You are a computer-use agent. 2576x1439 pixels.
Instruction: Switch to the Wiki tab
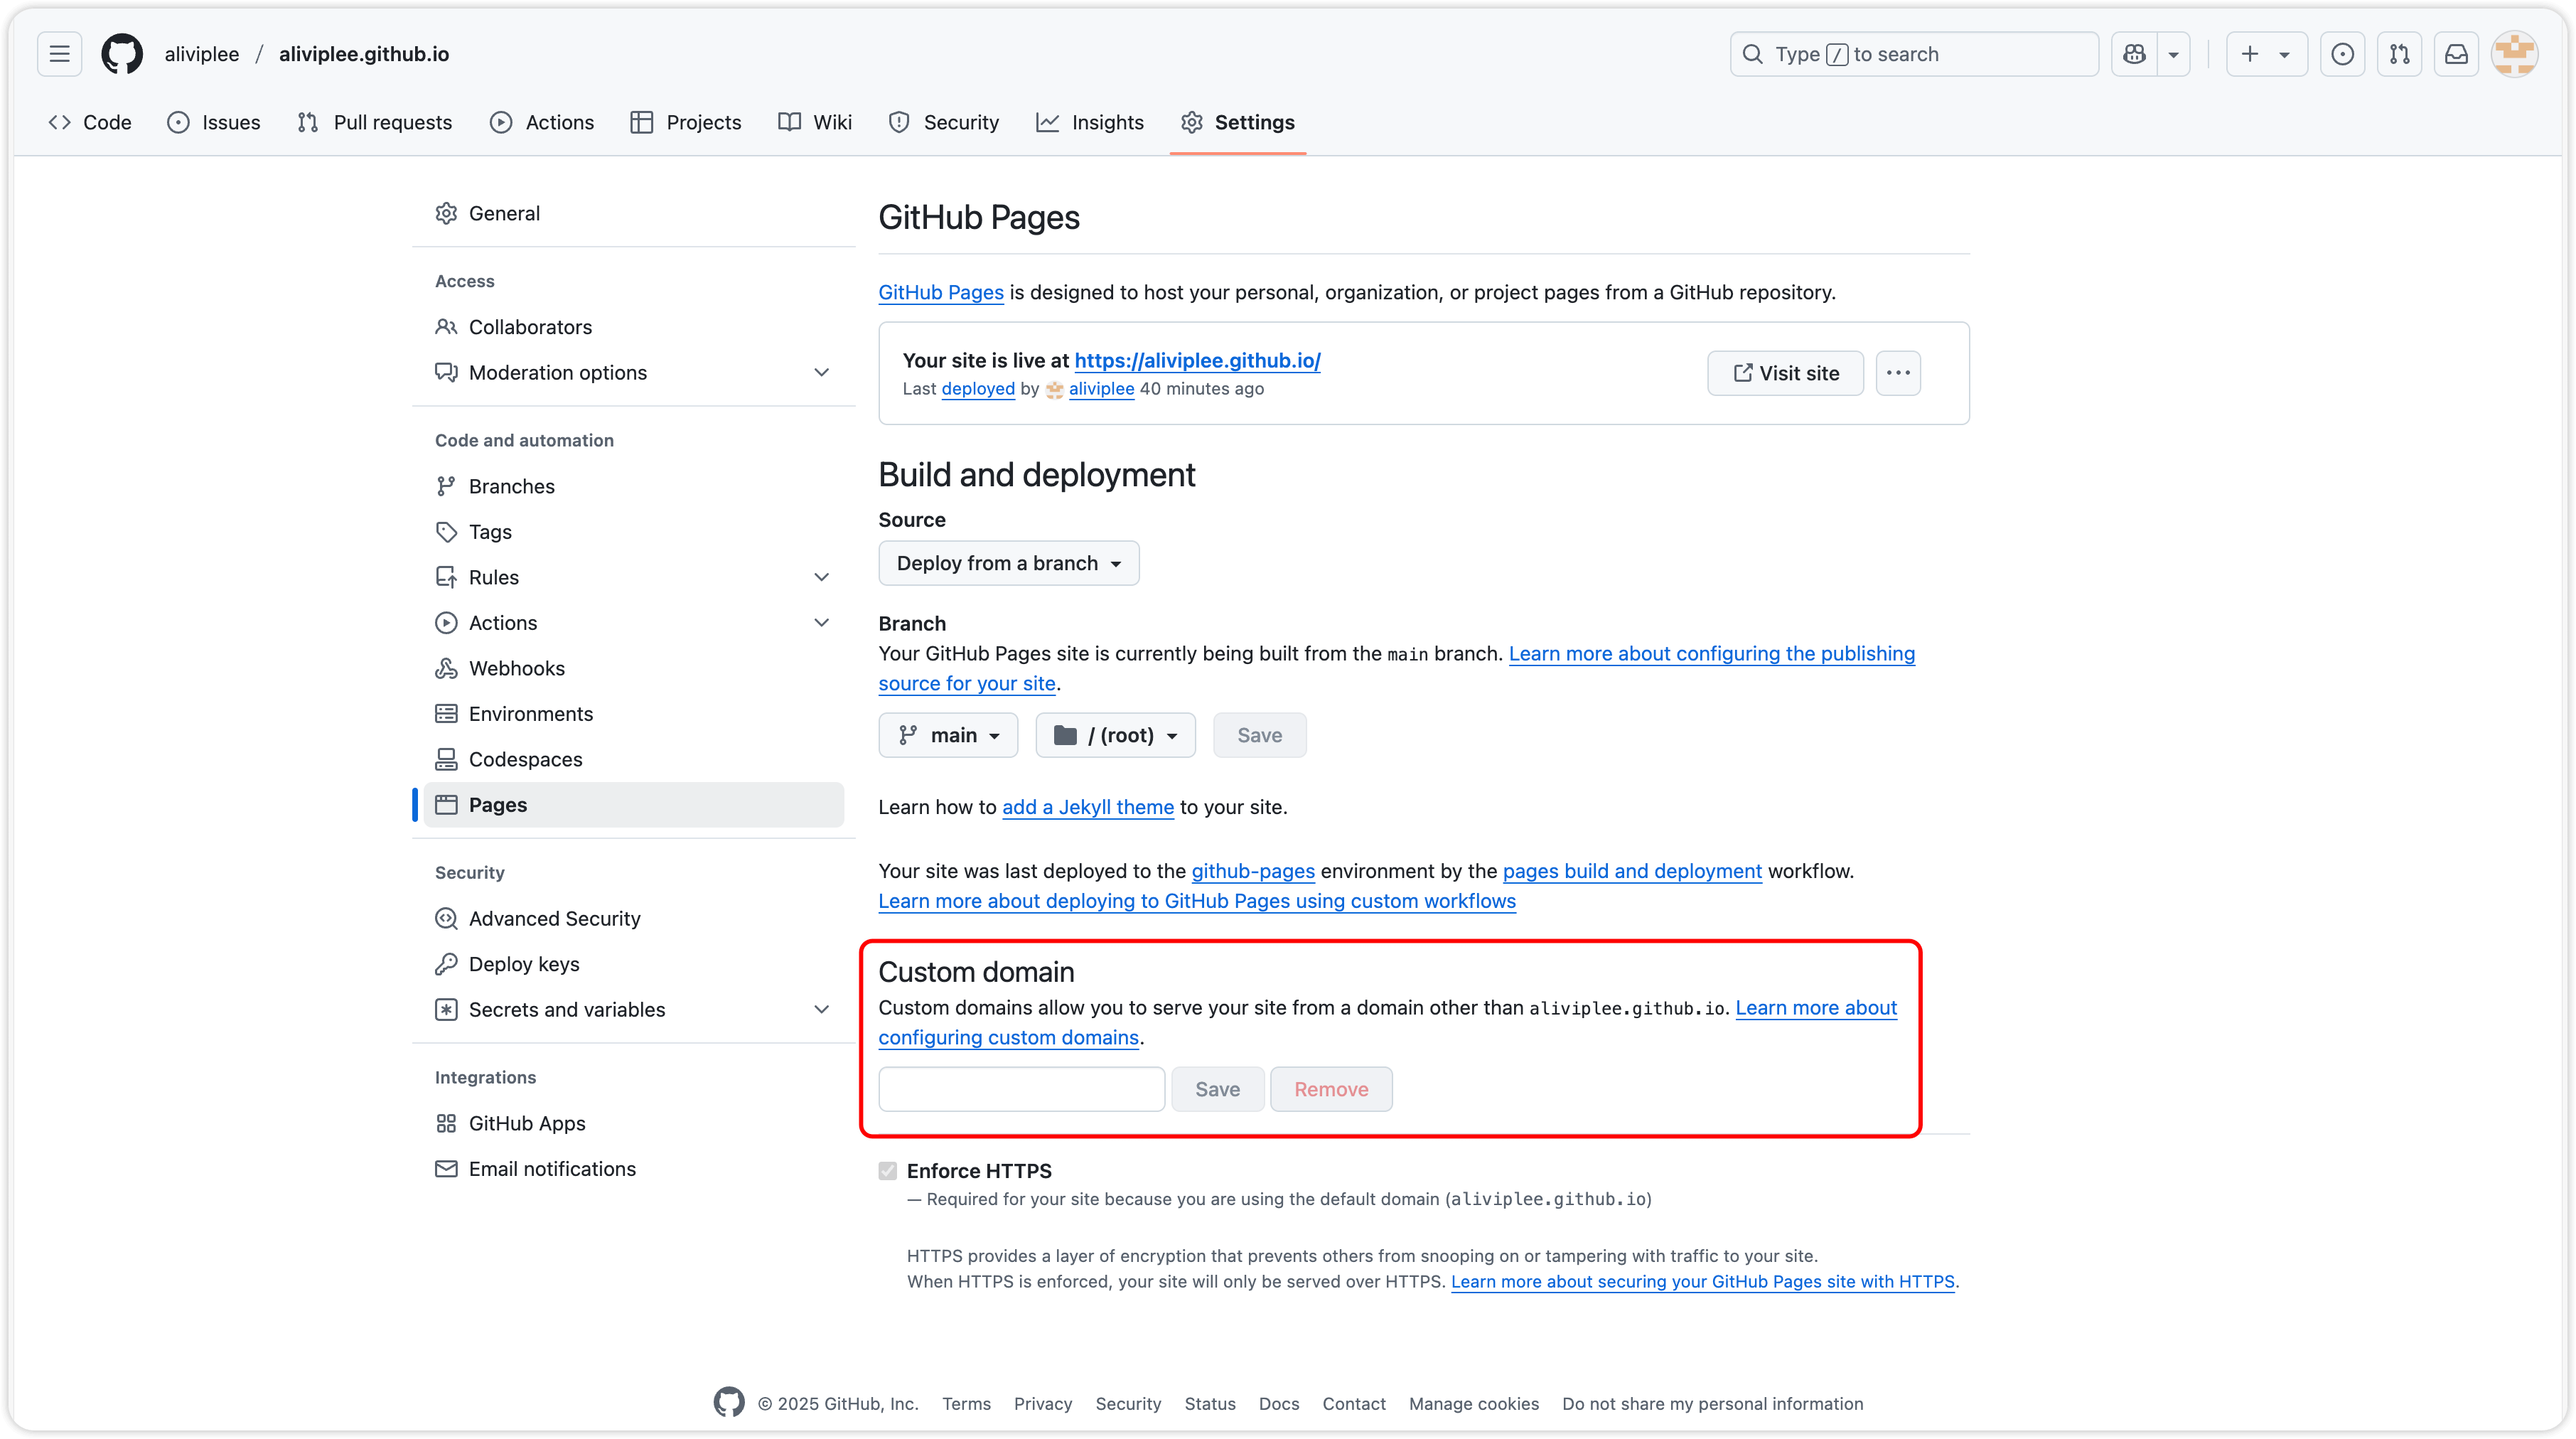815,122
